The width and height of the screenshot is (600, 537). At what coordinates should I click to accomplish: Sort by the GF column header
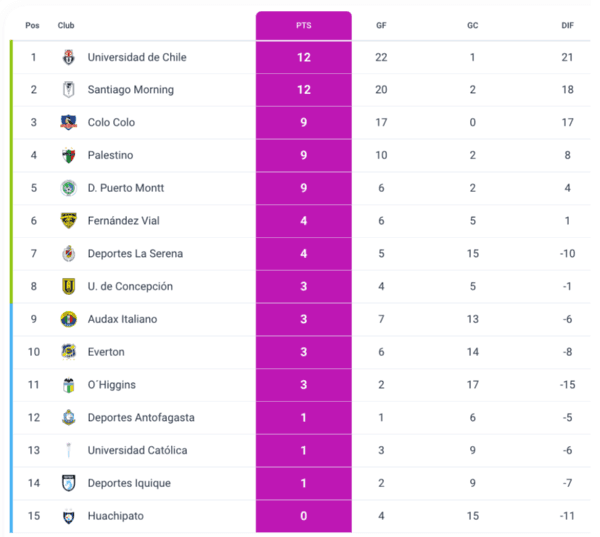pos(381,25)
